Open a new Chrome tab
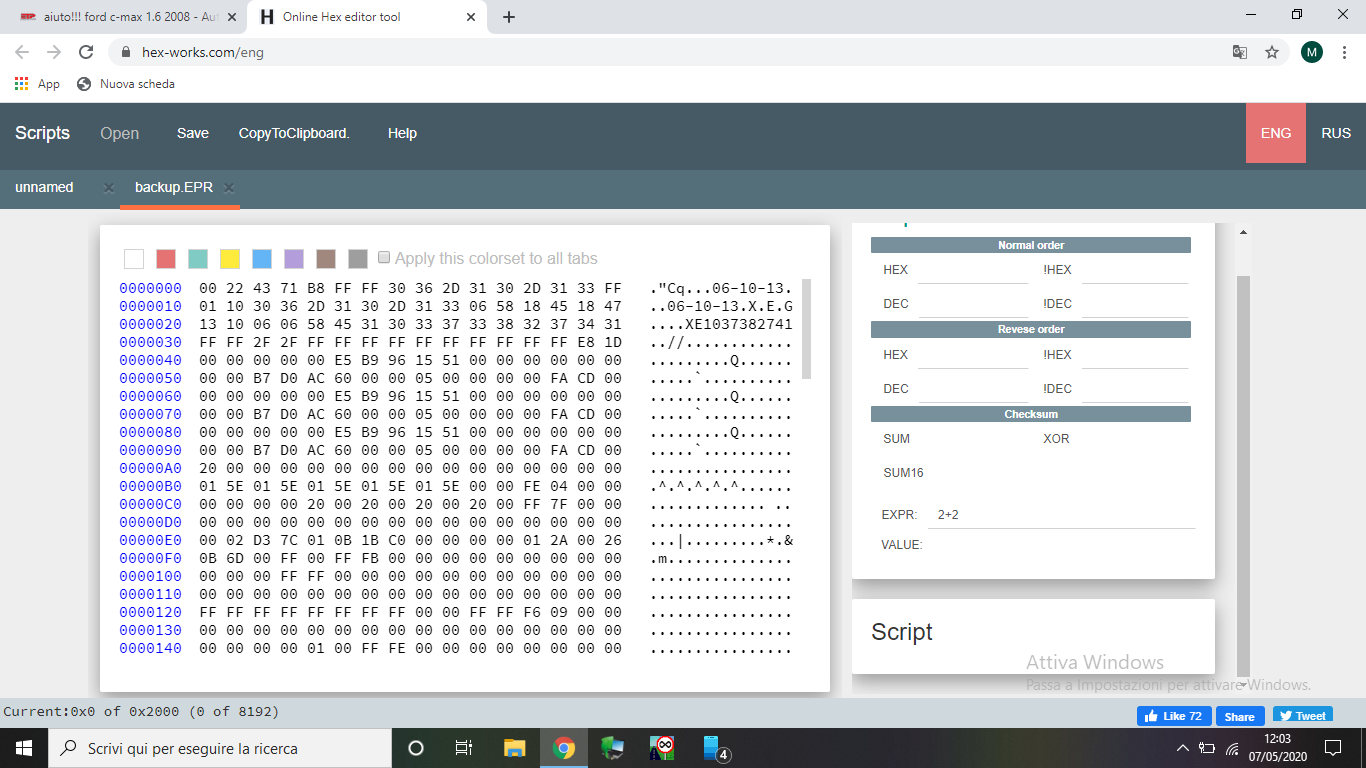Image resolution: width=1366 pixels, height=768 pixels. [509, 17]
